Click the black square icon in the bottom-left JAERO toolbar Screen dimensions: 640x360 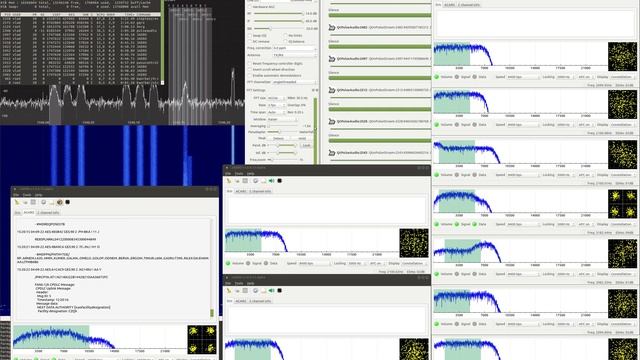tap(68, 202)
